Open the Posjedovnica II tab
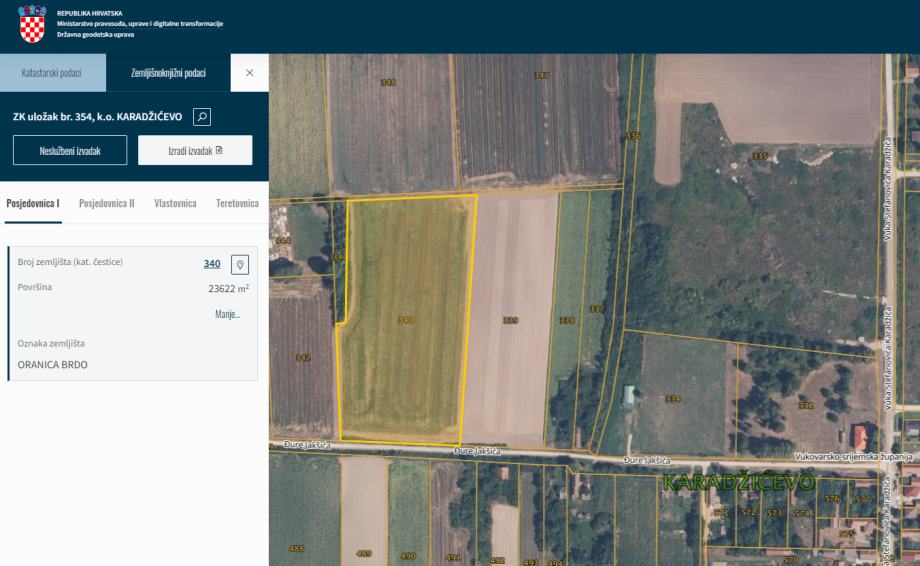Screen dimensions: 920x566 pyautogui.click(x=107, y=204)
